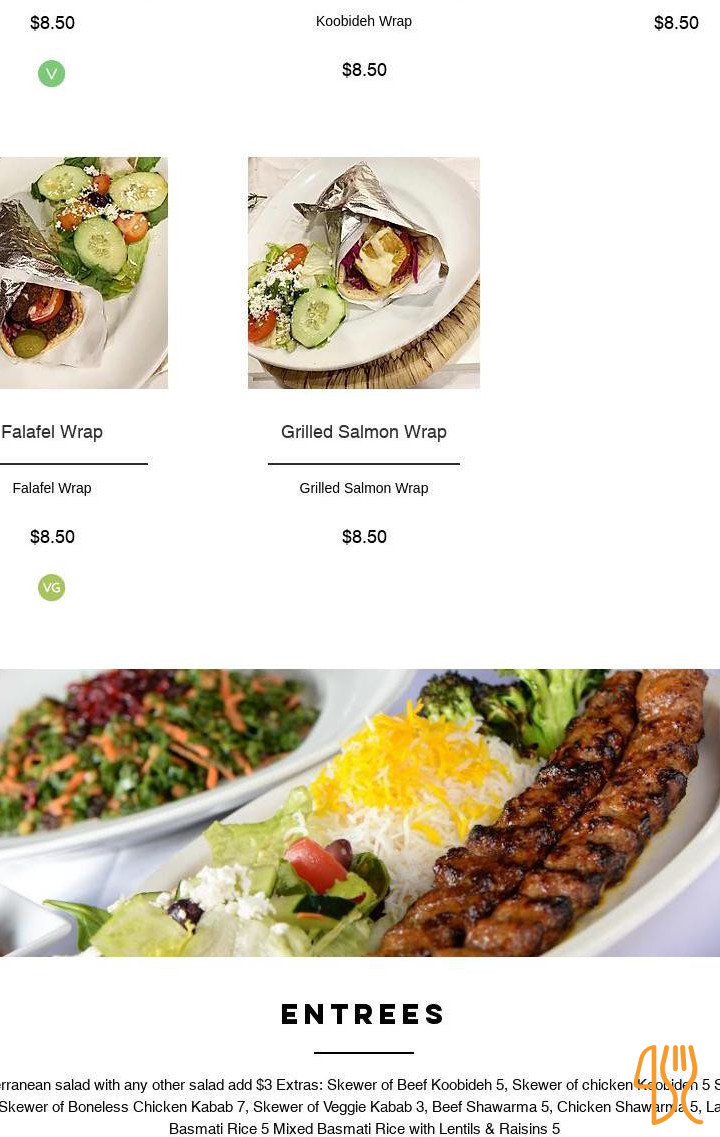Click the green V vegetarian badge
Screen dimensions: 720x1137
(51, 73)
